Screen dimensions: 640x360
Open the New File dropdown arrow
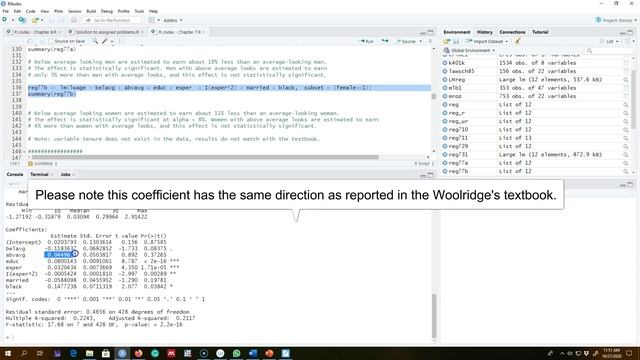pyautogui.click(x=12, y=20)
